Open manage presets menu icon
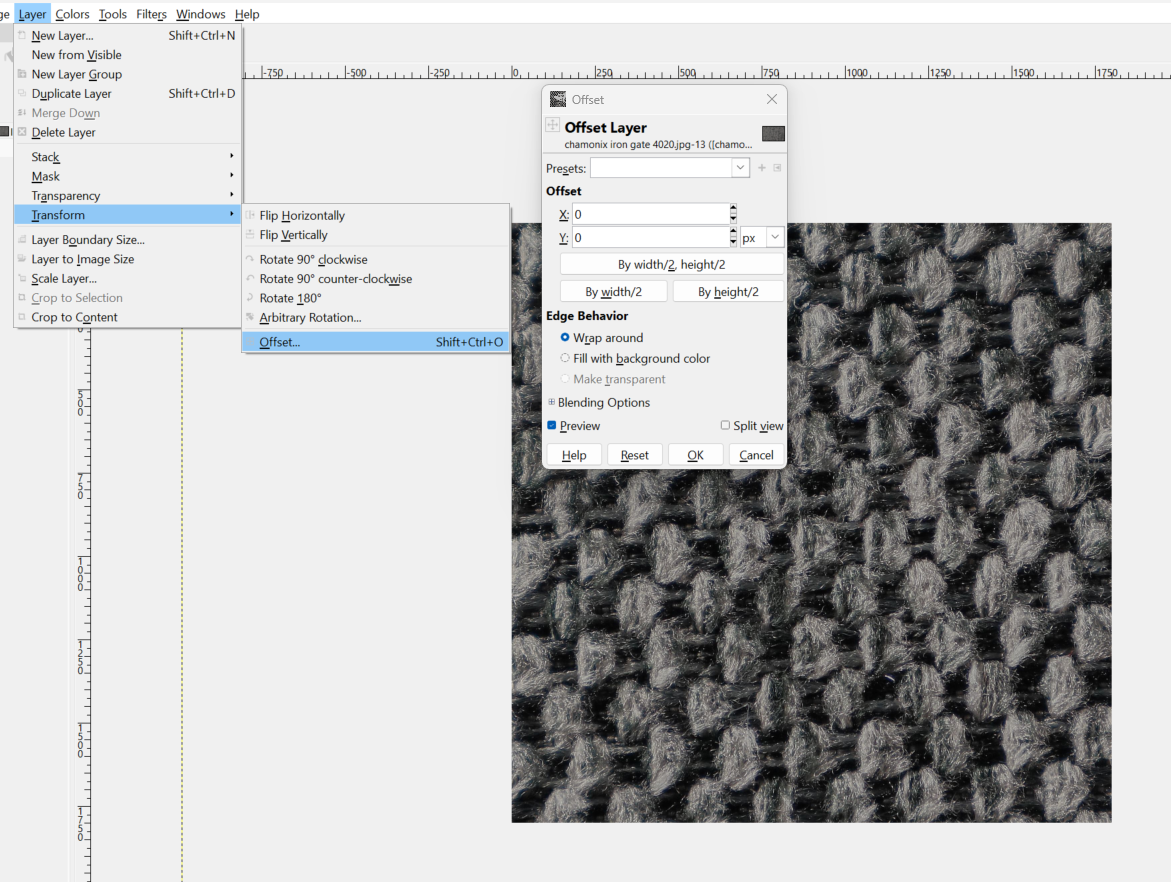Image resolution: width=1171 pixels, height=882 pixels. tap(777, 168)
